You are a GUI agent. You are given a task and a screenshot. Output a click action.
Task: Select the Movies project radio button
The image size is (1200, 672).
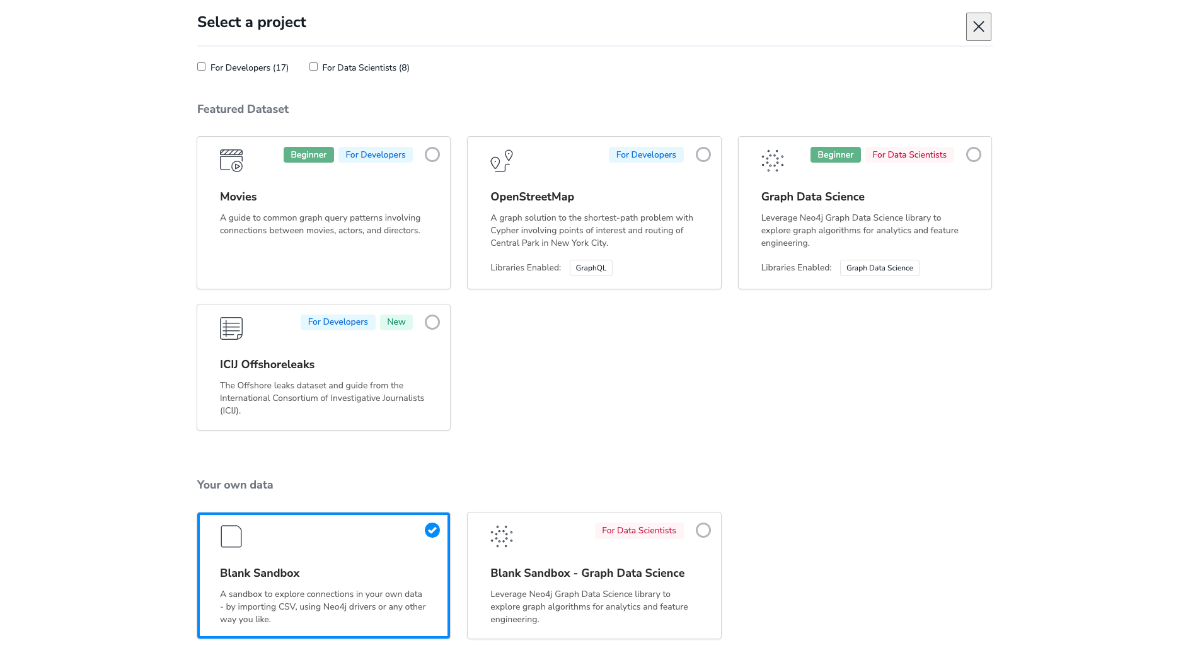(x=432, y=155)
